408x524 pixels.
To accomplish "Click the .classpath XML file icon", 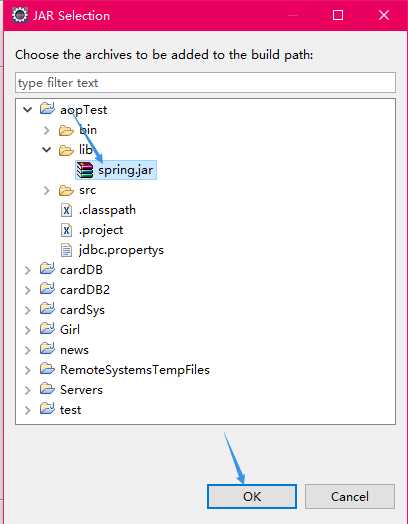I will [66, 210].
